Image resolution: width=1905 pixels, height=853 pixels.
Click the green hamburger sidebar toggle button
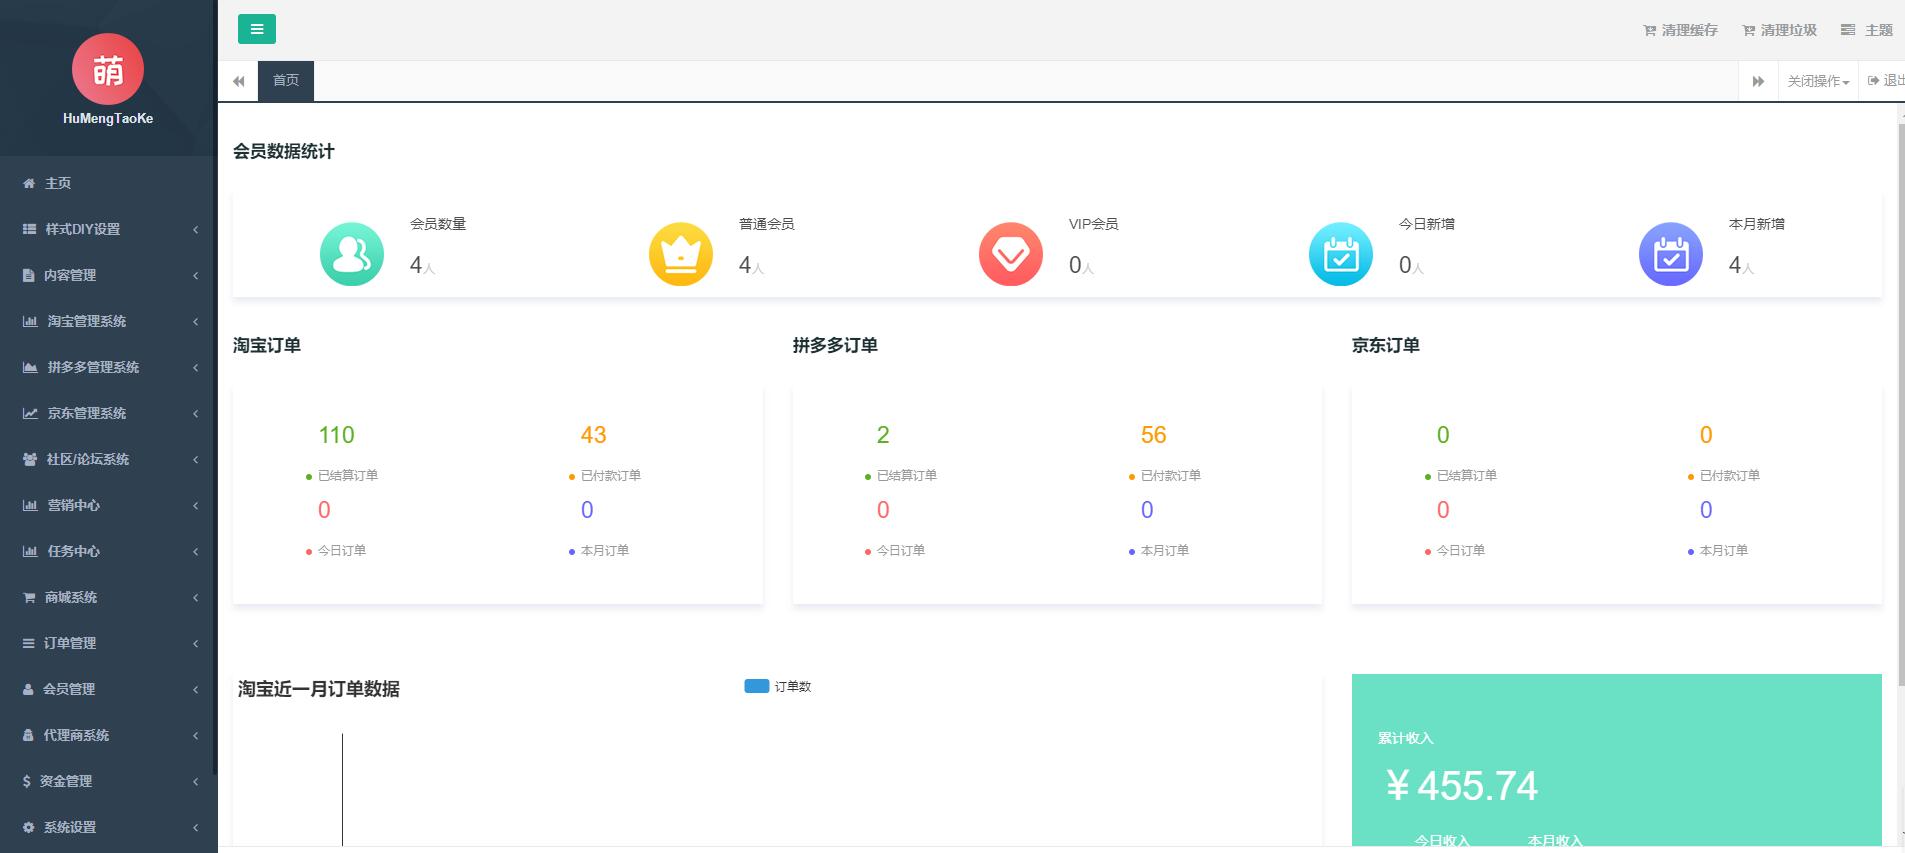[x=257, y=29]
